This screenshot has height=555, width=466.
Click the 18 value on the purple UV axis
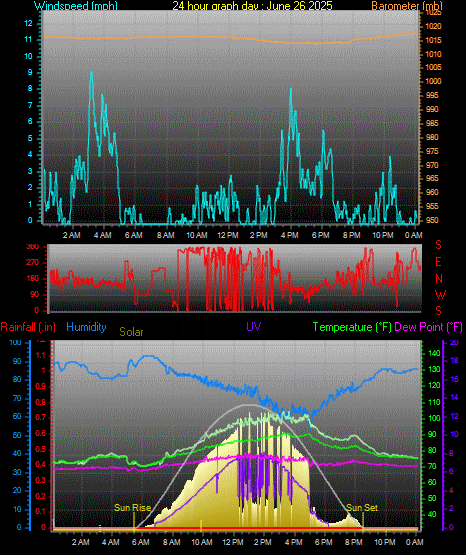click(454, 361)
